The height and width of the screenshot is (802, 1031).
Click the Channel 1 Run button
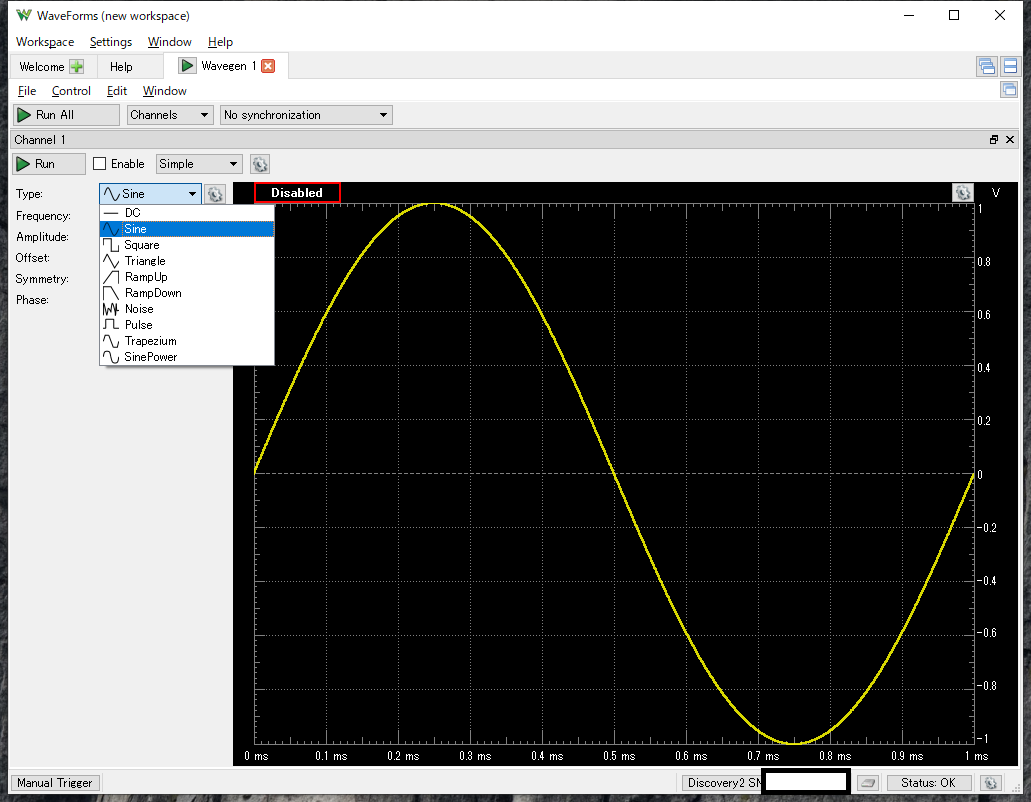[49, 164]
